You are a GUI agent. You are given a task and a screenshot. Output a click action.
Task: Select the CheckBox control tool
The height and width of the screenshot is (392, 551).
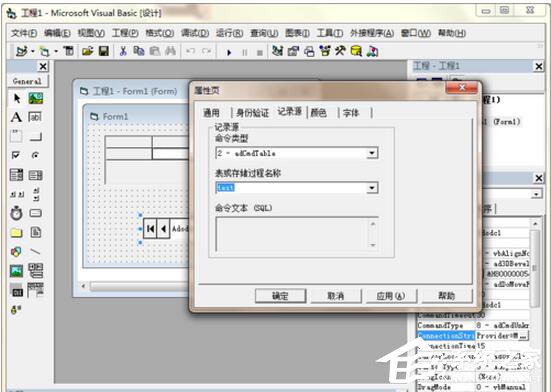(x=17, y=155)
